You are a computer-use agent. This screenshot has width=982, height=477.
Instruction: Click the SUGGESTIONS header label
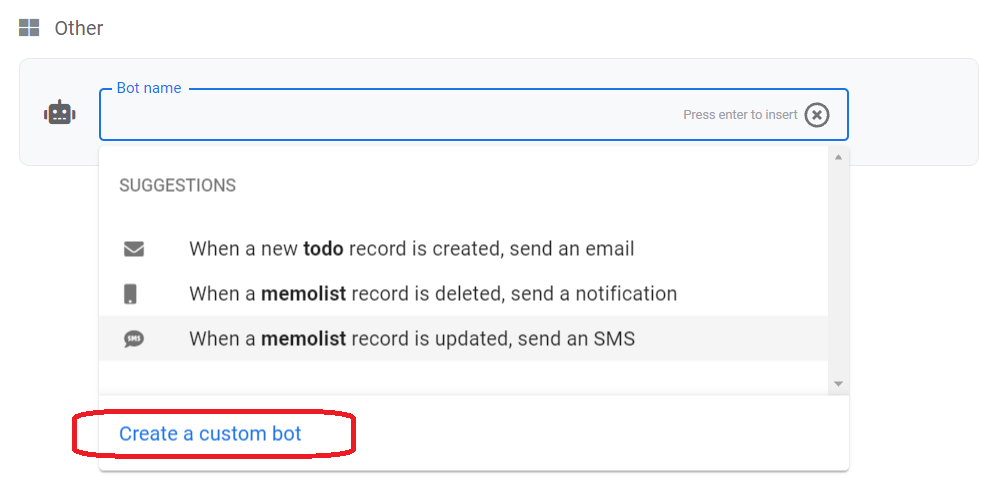coord(177,186)
